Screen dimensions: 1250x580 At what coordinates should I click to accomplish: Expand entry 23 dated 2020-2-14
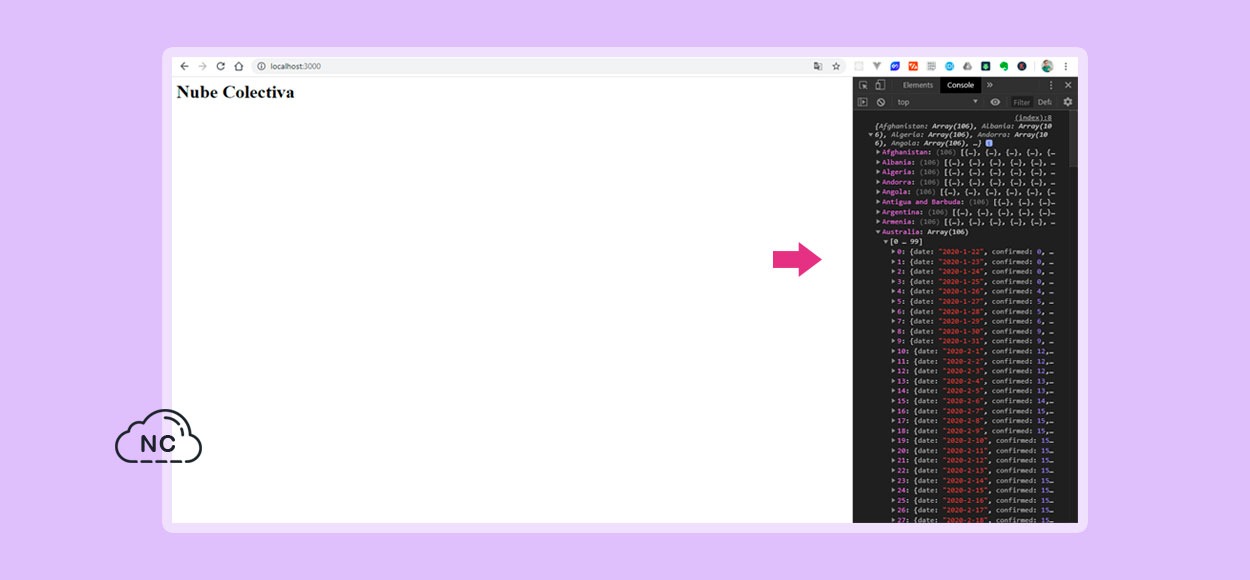click(x=894, y=481)
